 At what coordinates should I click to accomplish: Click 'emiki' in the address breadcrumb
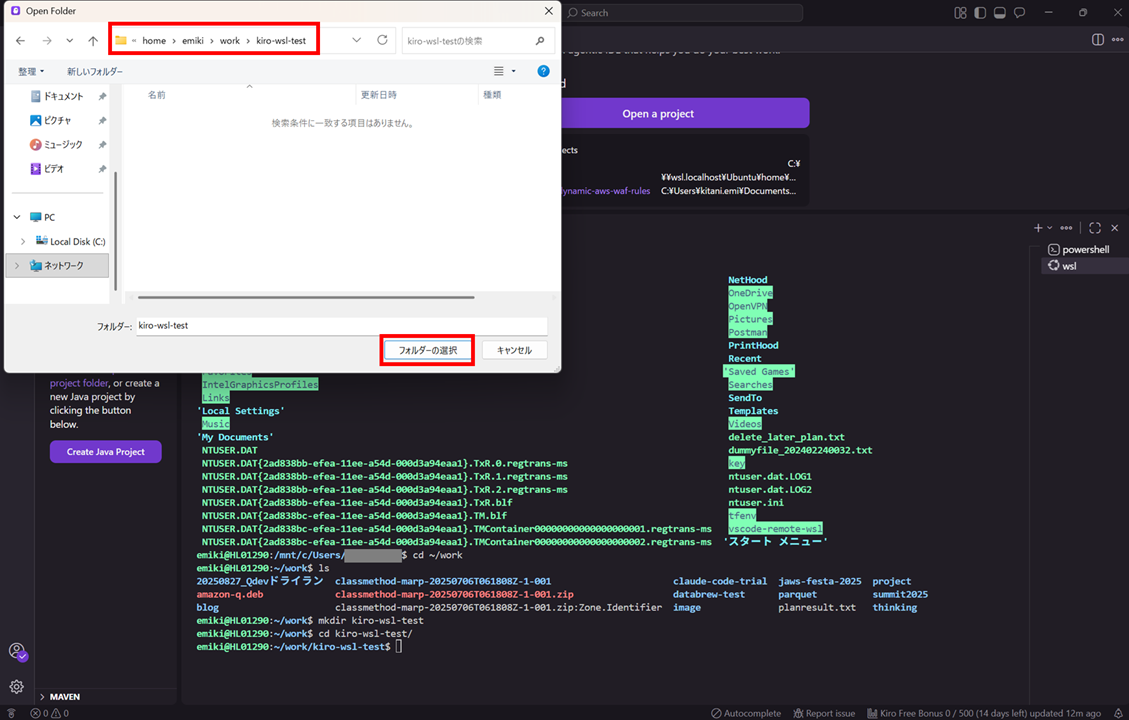[193, 41]
